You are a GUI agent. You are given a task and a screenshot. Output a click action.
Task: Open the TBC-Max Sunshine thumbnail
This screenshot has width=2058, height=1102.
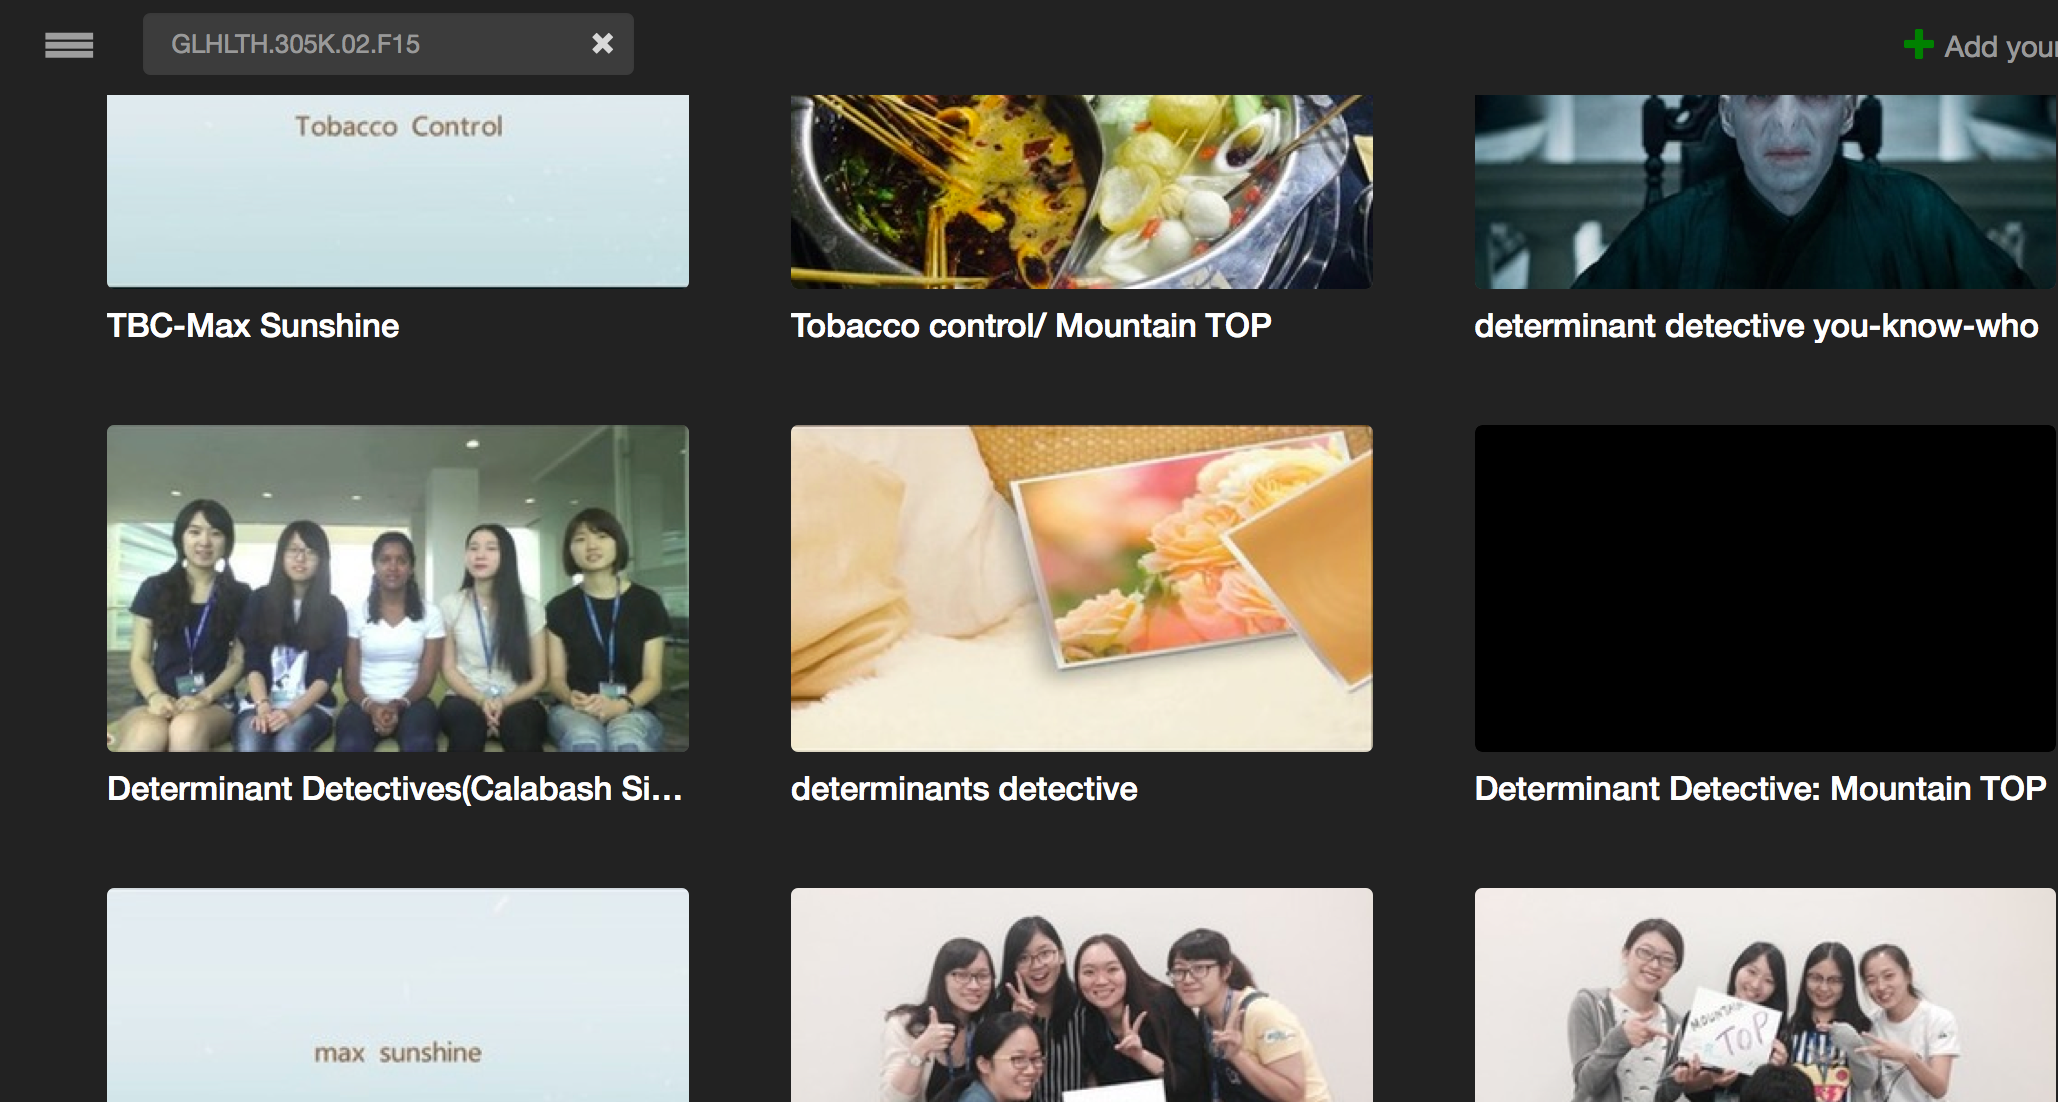tap(398, 191)
